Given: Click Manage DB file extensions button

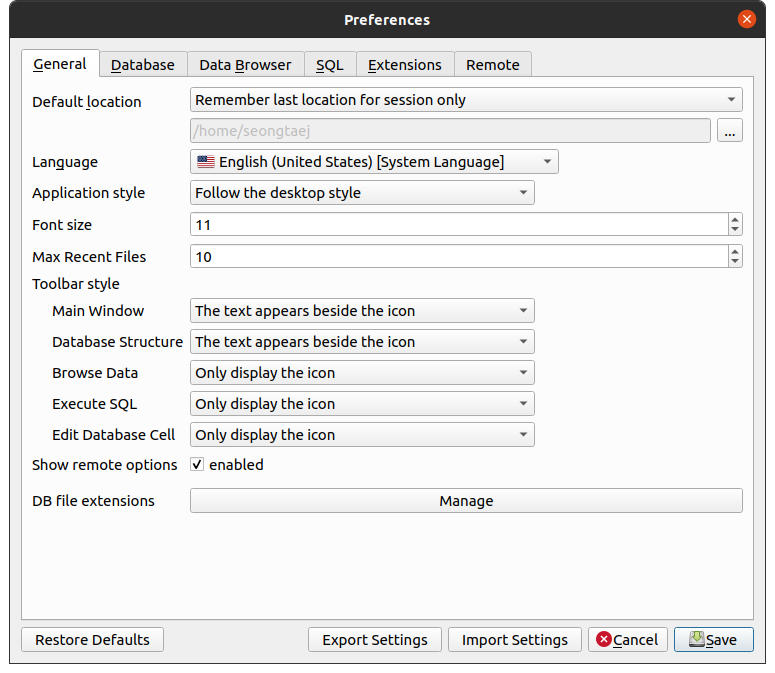Looking at the screenshot, I should click(x=466, y=501).
